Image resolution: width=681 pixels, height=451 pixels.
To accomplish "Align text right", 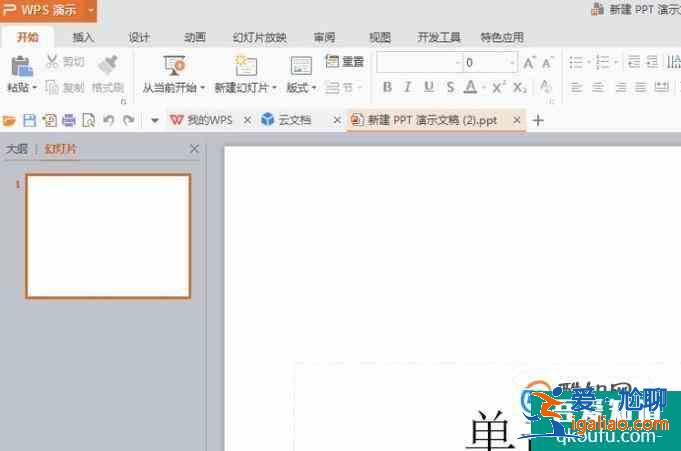I will (621, 87).
